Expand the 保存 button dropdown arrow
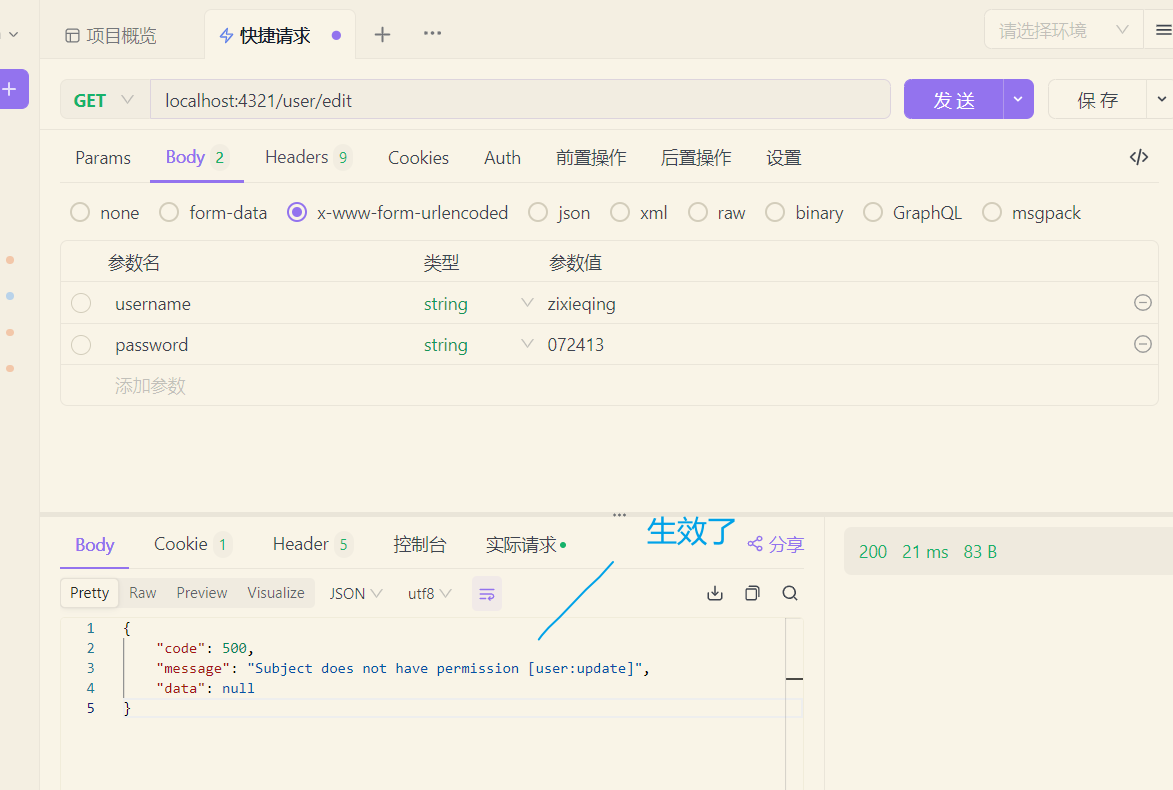 (1161, 99)
